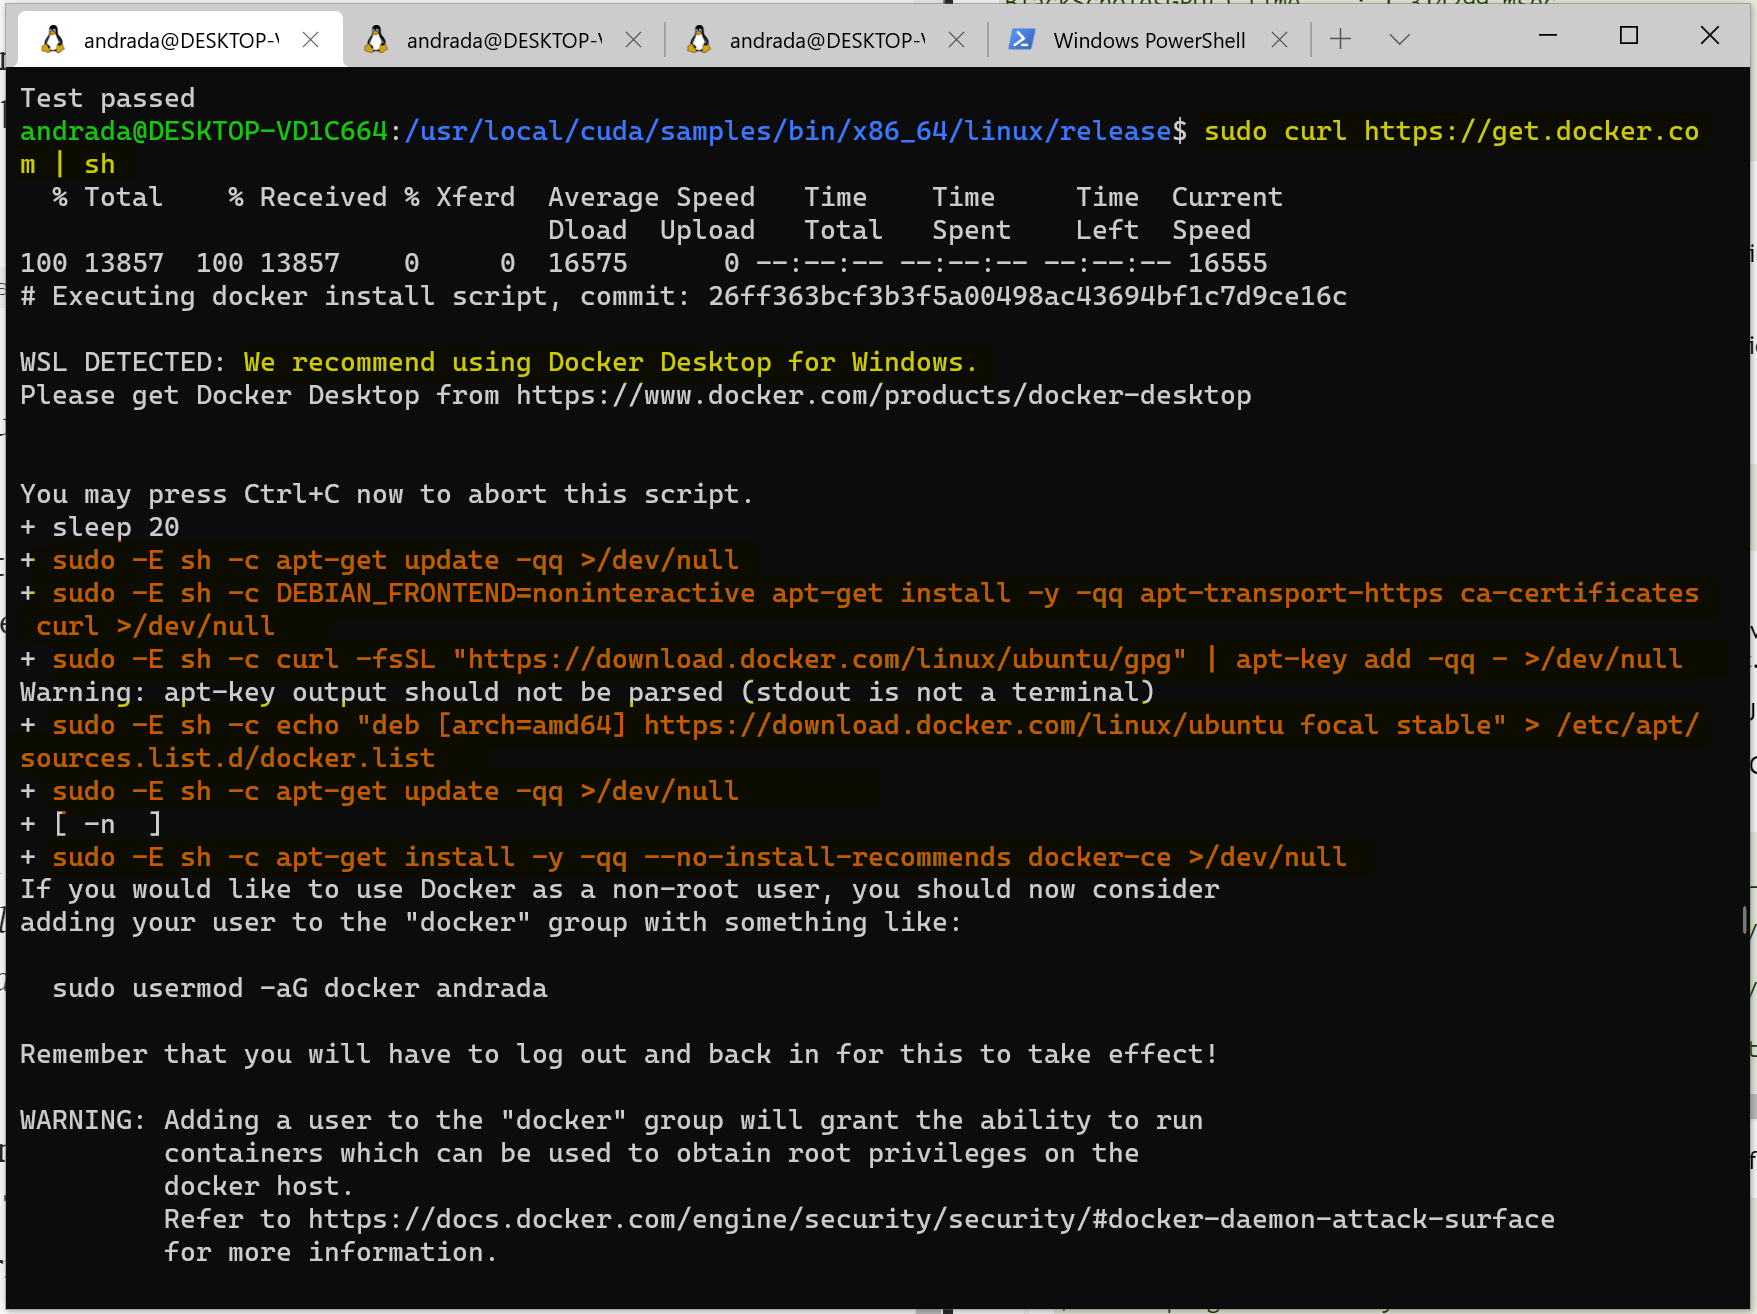Click the Docker Desktop products URL

click(x=884, y=396)
